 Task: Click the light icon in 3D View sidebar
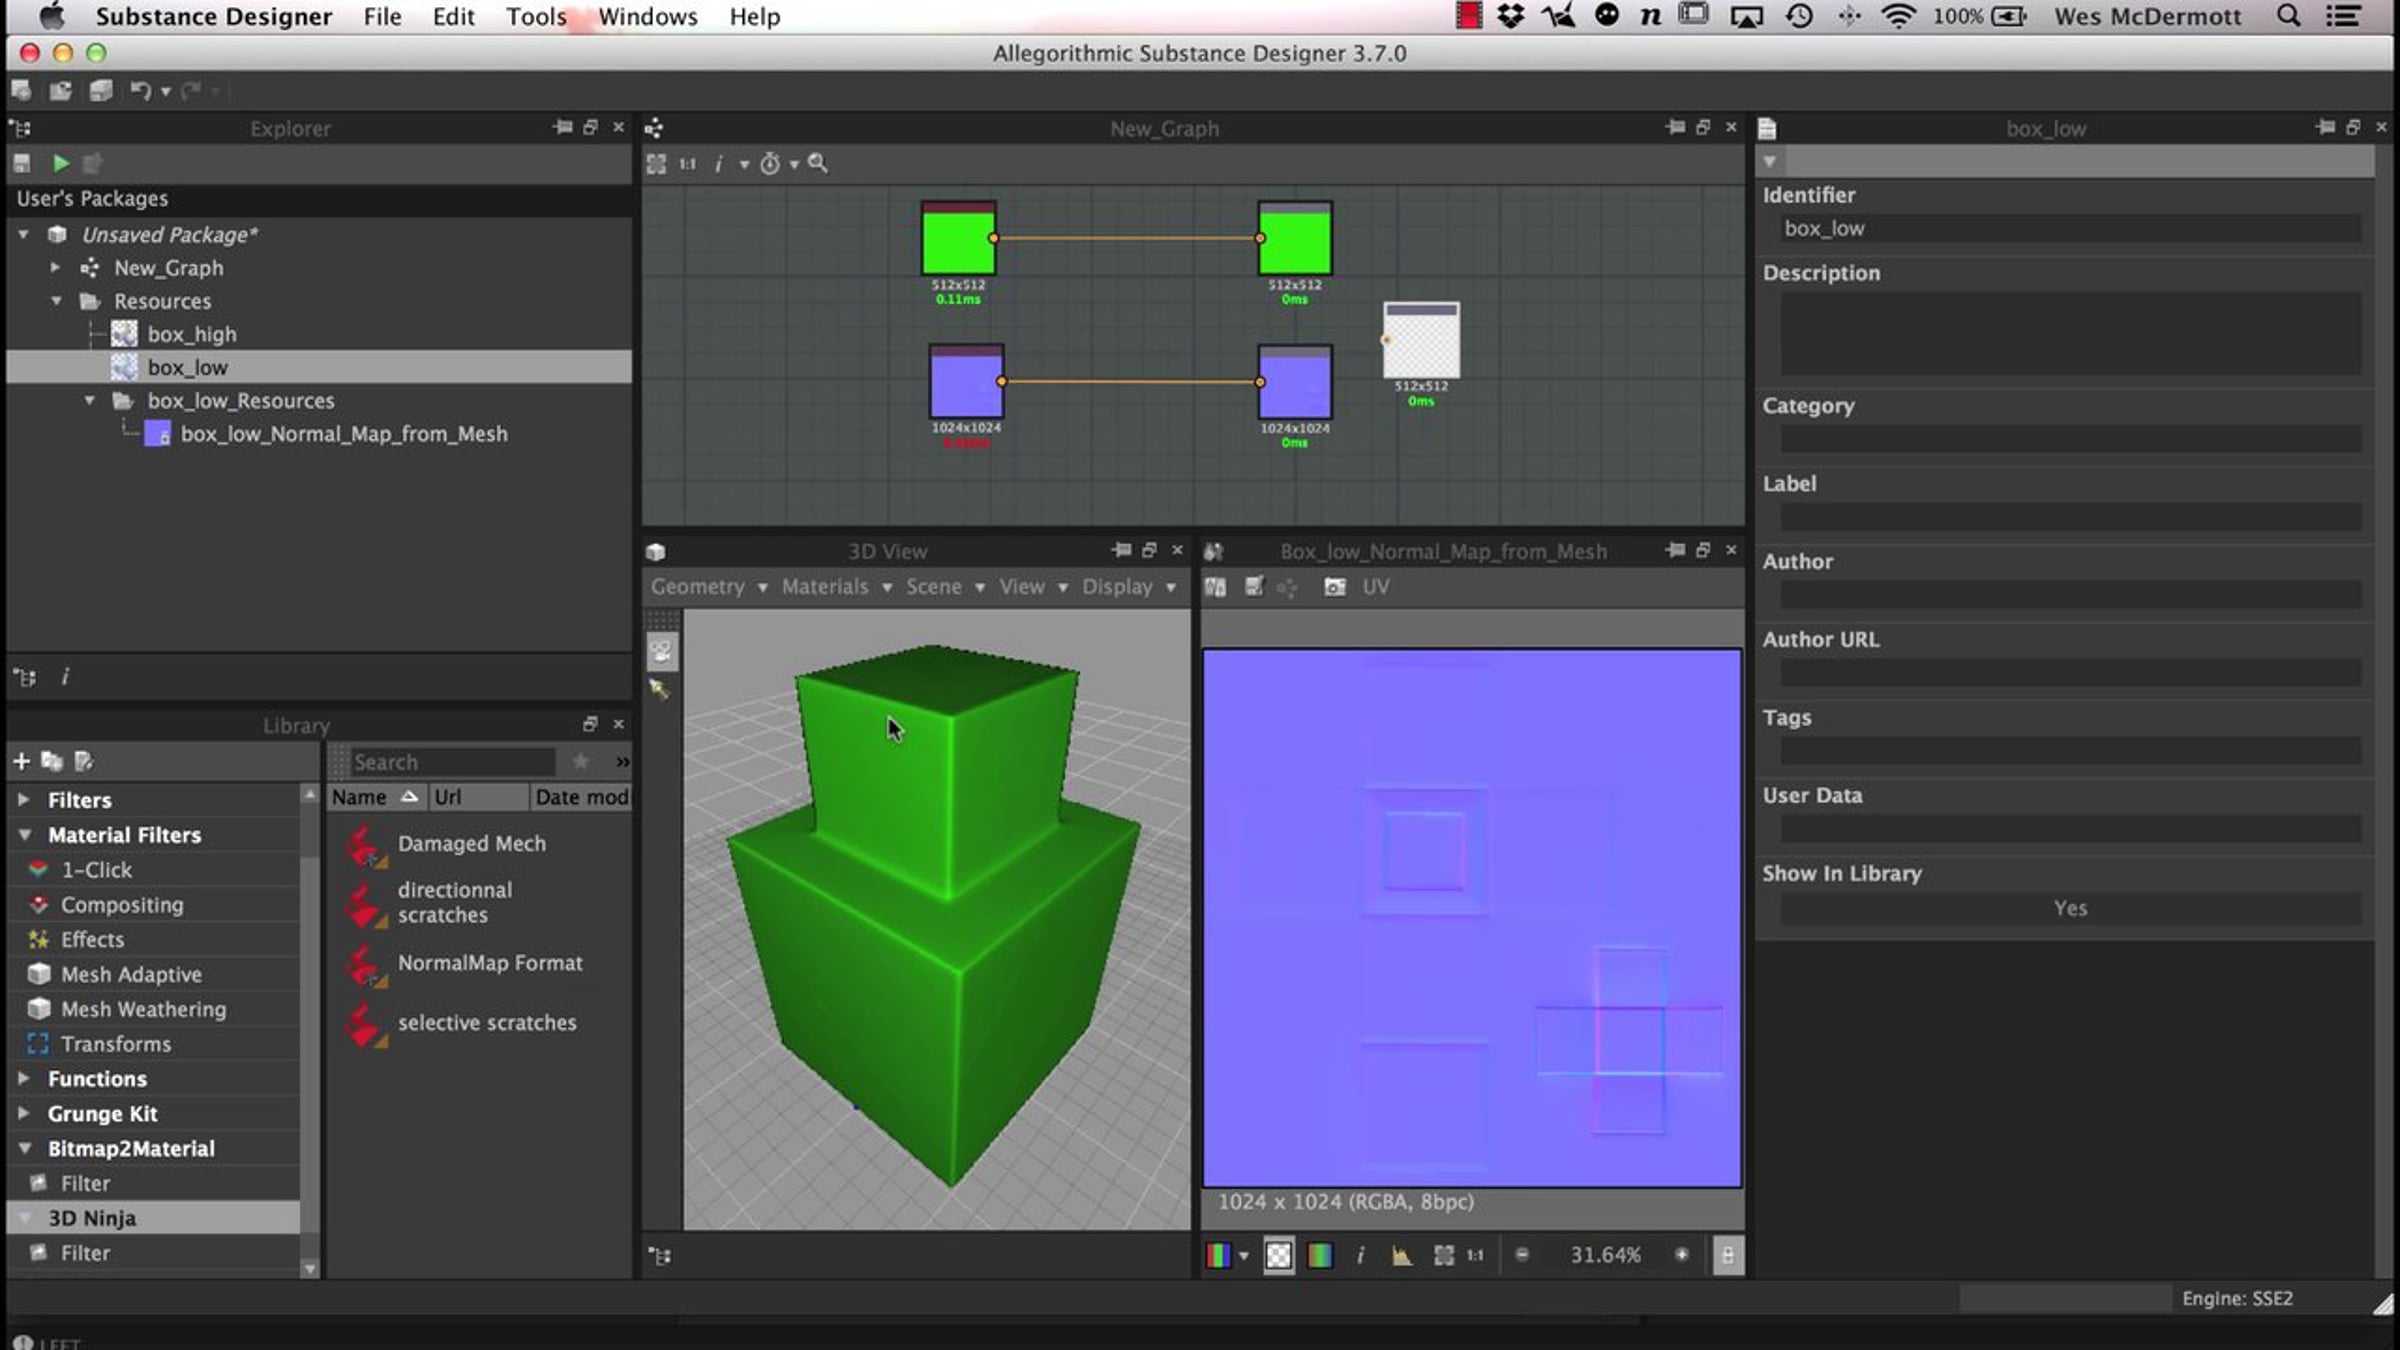(659, 689)
